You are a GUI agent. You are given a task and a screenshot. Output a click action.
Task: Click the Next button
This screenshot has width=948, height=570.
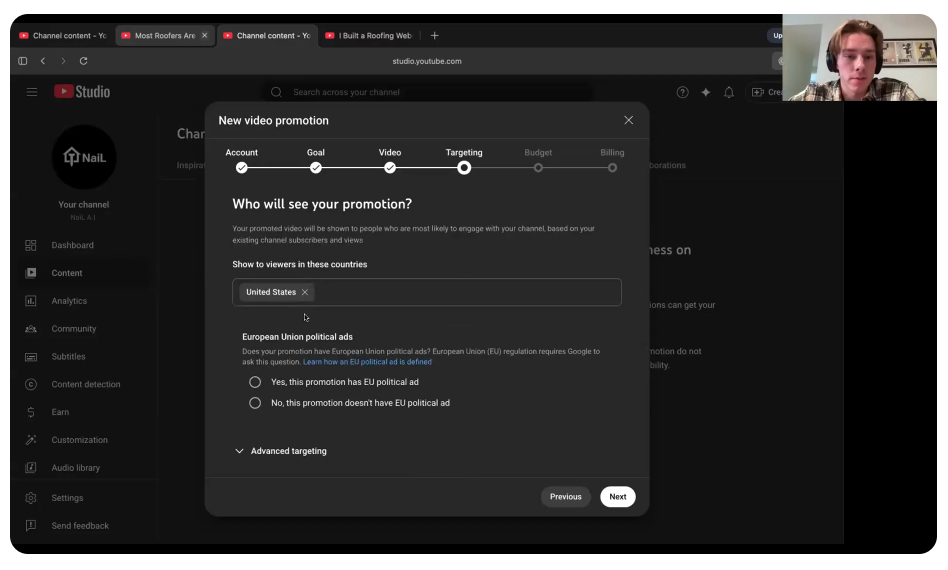click(617, 497)
